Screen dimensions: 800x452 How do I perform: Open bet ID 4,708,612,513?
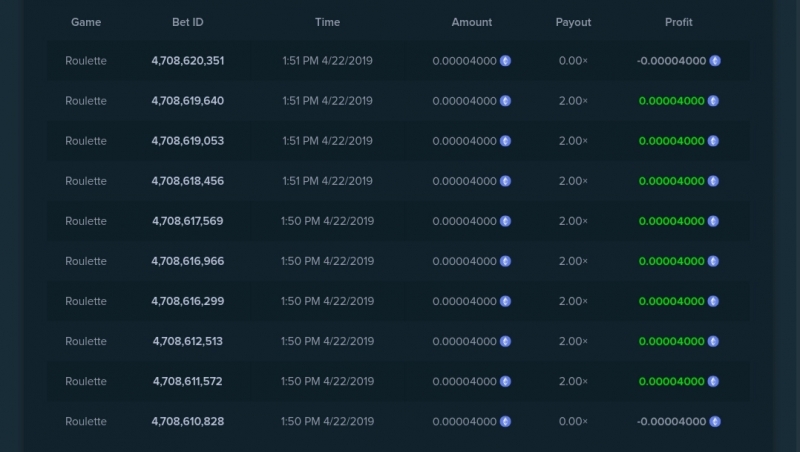(188, 341)
